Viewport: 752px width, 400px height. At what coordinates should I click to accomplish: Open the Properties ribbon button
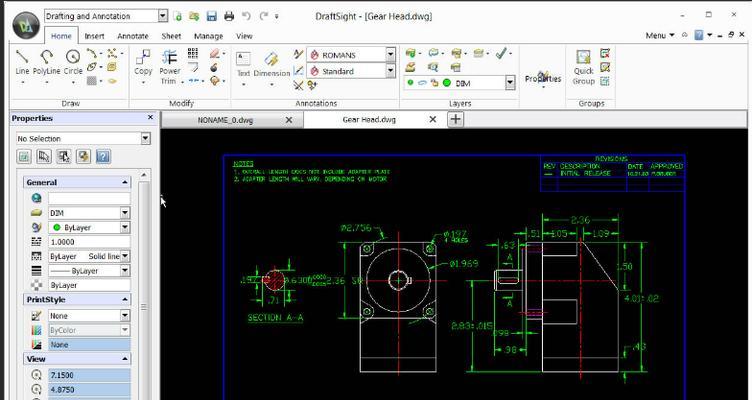point(543,77)
